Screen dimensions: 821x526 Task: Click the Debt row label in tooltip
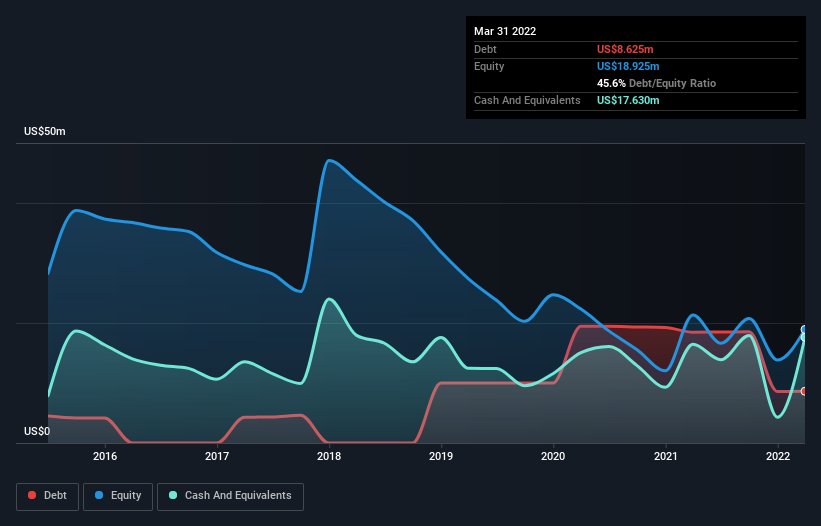pos(485,49)
